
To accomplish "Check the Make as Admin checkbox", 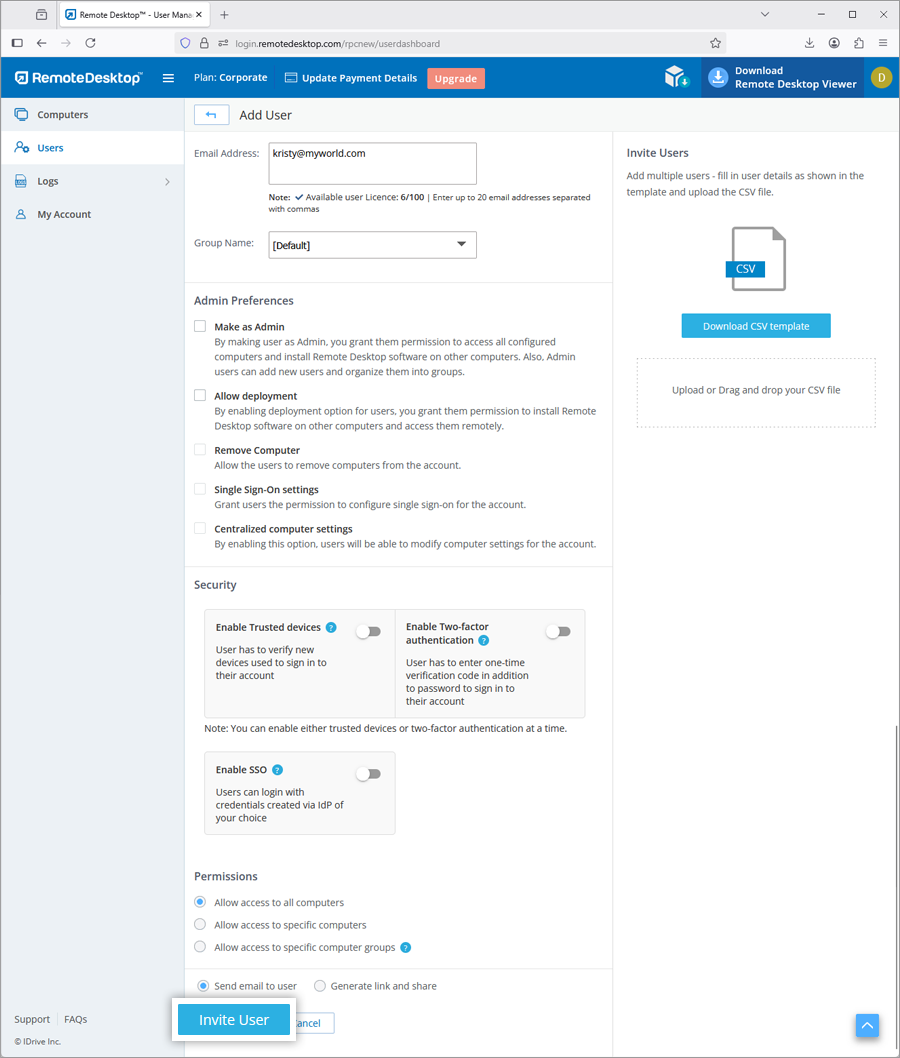I will point(200,326).
